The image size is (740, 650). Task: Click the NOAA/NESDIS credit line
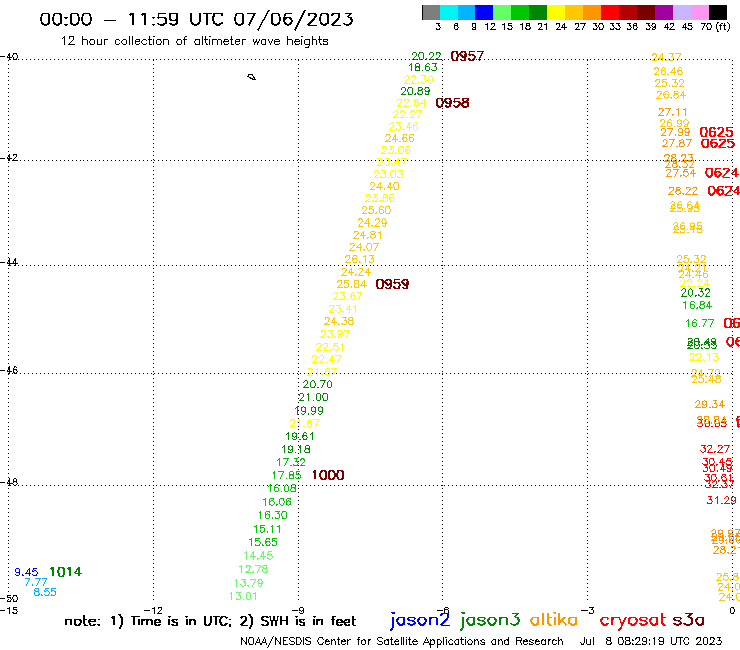coord(402,642)
